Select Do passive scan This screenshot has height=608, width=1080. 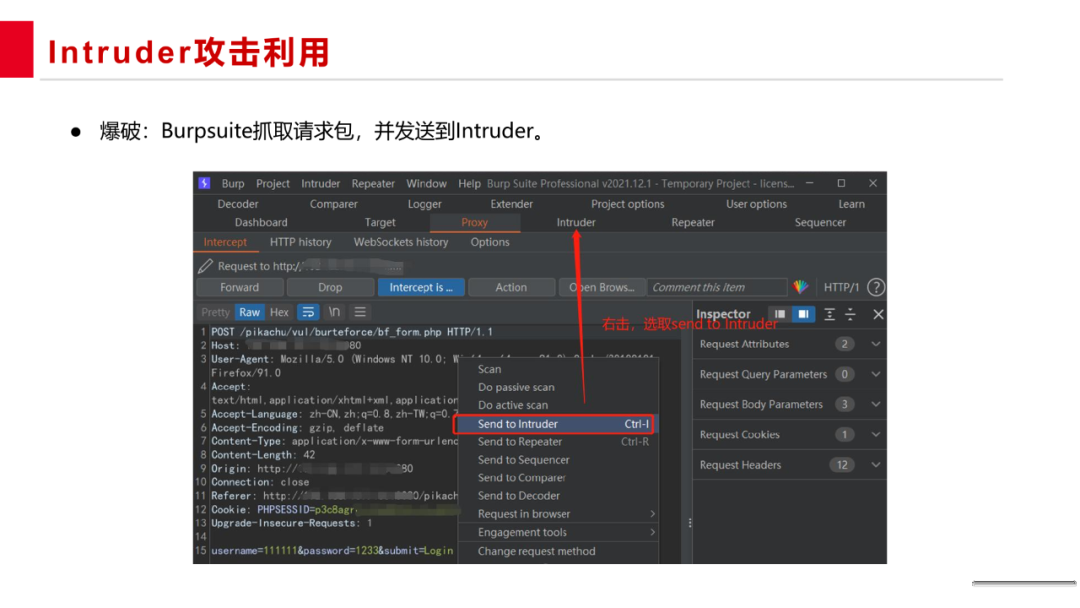[x=559, y=387]
